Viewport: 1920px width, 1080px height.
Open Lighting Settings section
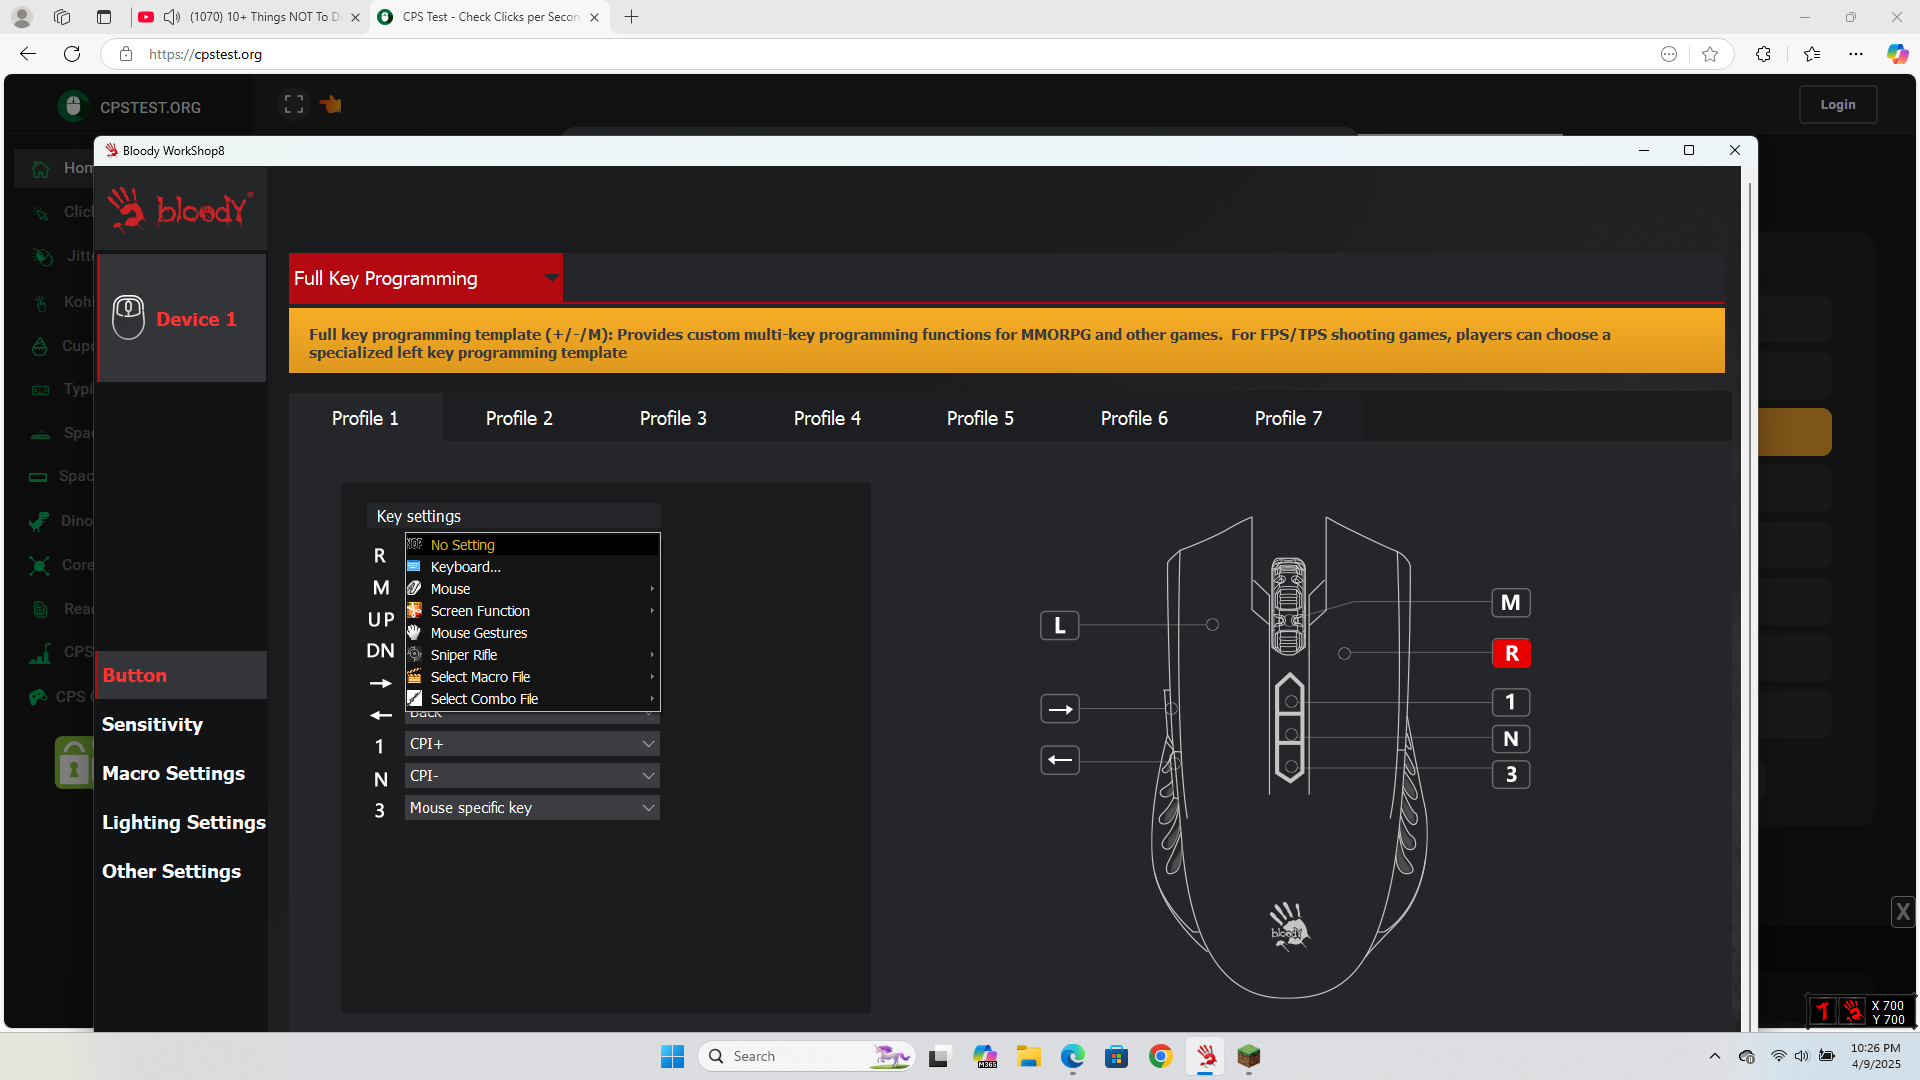183,822
